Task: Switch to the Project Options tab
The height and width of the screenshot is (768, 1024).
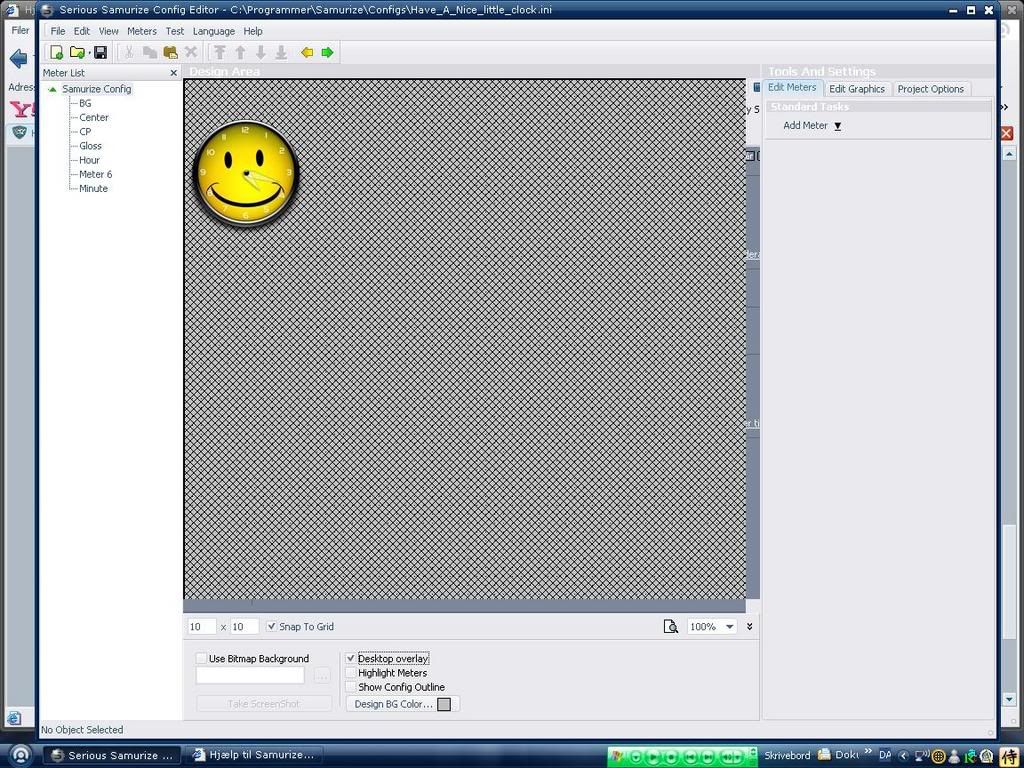Action: click(930, 89)
